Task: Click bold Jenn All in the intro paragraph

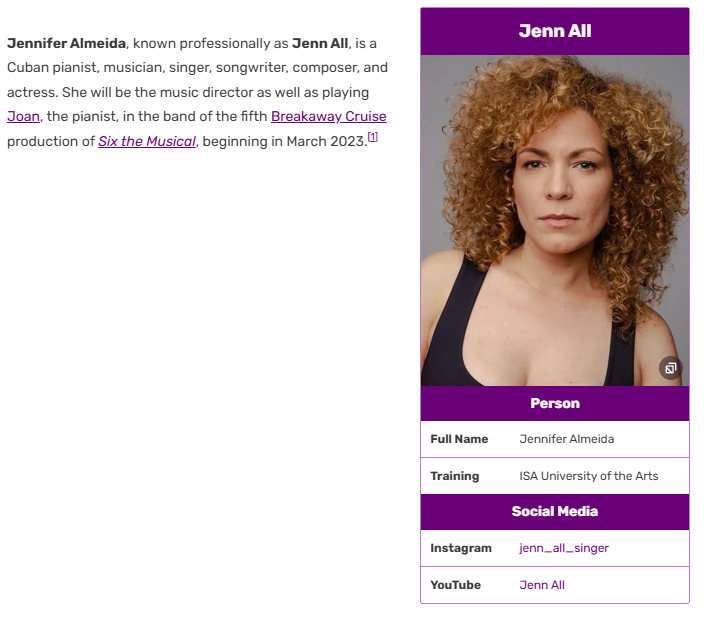Action: (x=320, y=44)
